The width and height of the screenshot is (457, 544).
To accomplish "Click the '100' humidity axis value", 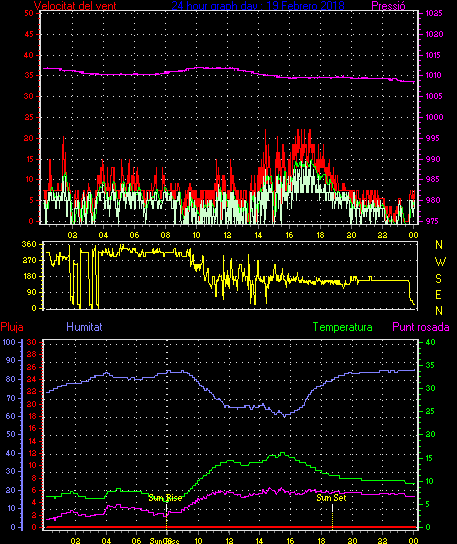I will pos(9,342).
